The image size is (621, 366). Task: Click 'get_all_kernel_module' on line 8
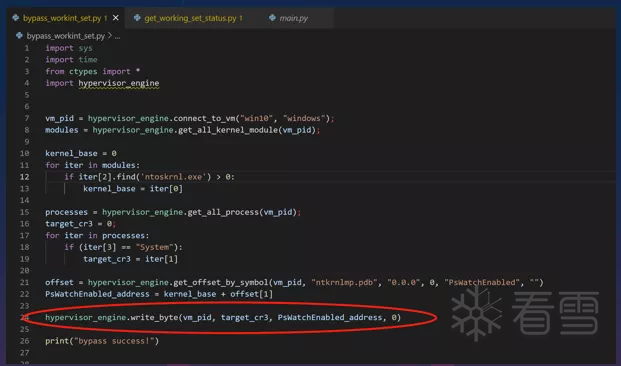228,130
